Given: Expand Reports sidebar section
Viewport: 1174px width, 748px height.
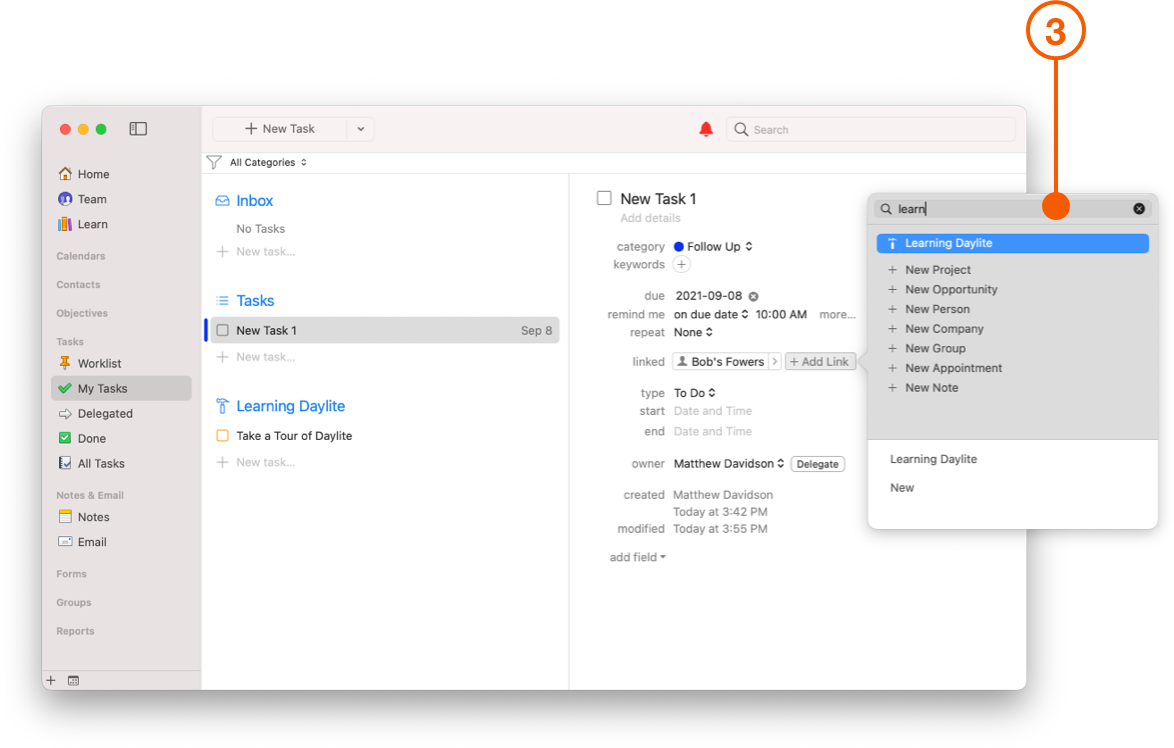Looking at the screenshot, I should pos(75,631).
